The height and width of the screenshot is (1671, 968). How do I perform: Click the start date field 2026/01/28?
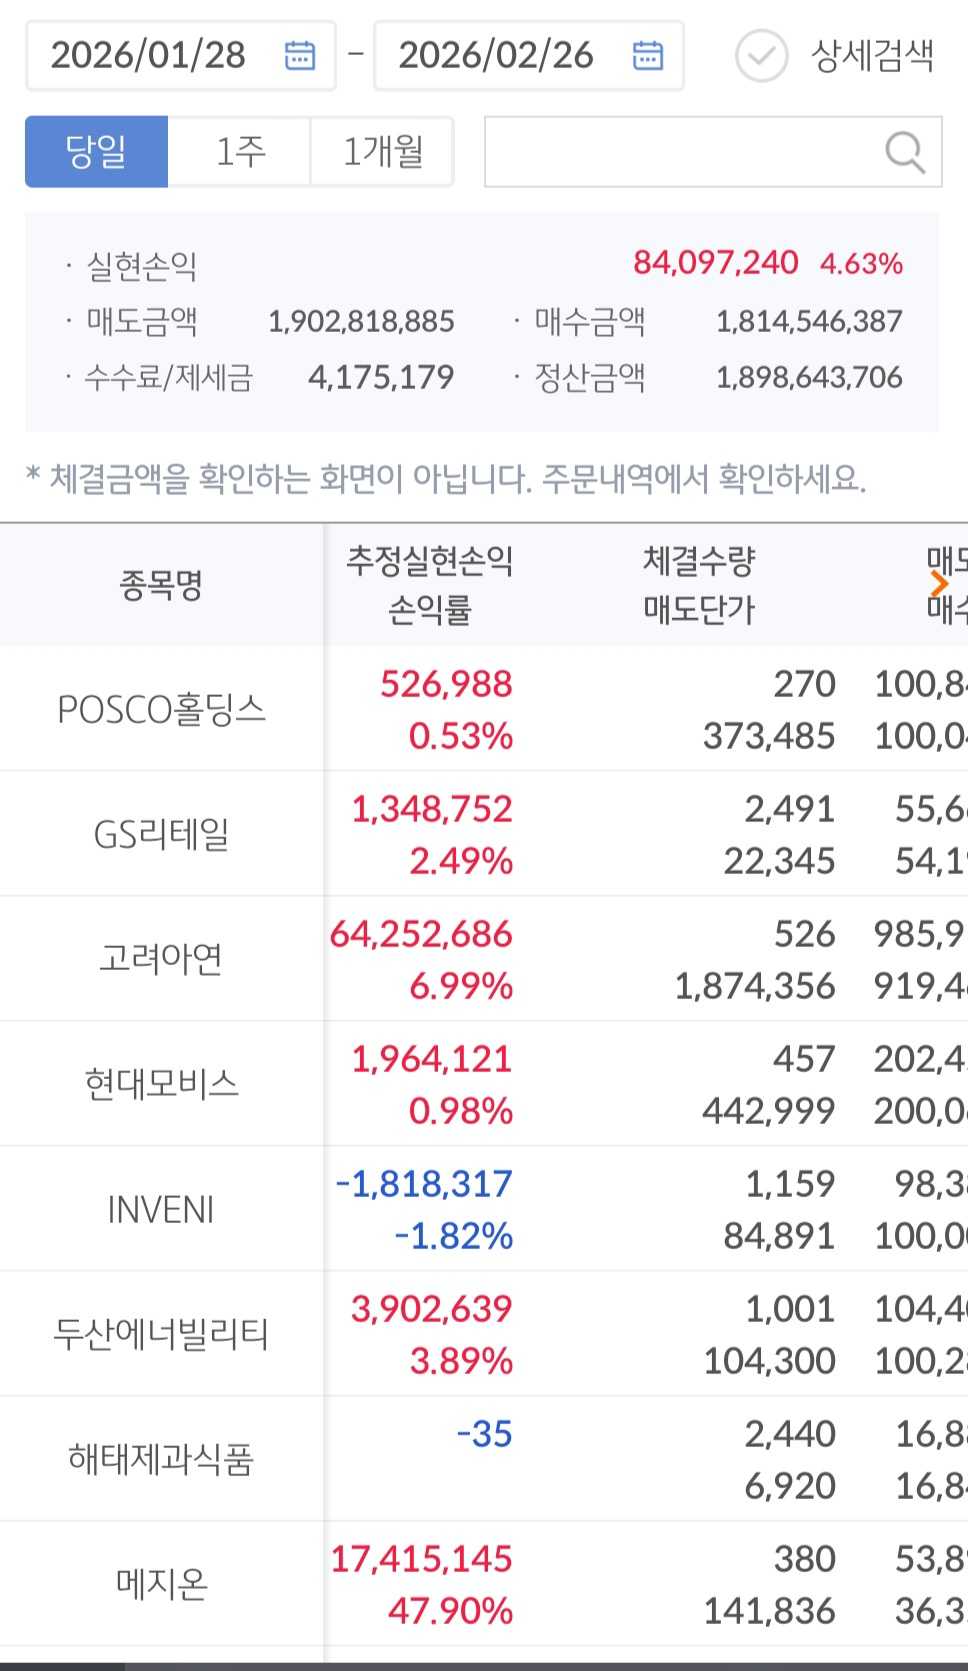(148, 55)
